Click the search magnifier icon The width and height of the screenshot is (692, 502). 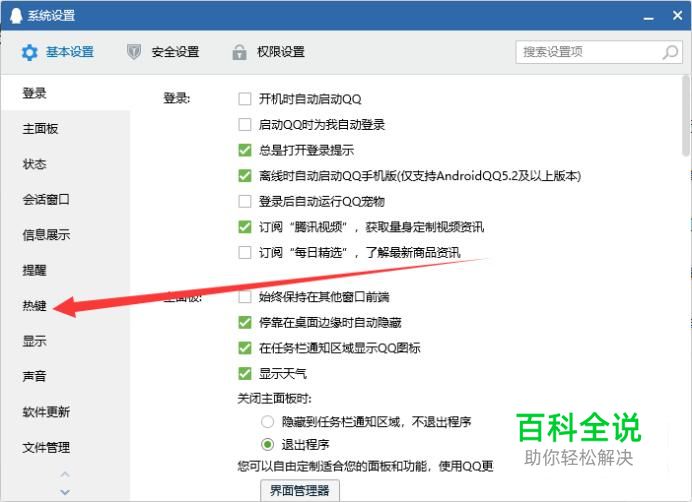(x=670, y=52)
